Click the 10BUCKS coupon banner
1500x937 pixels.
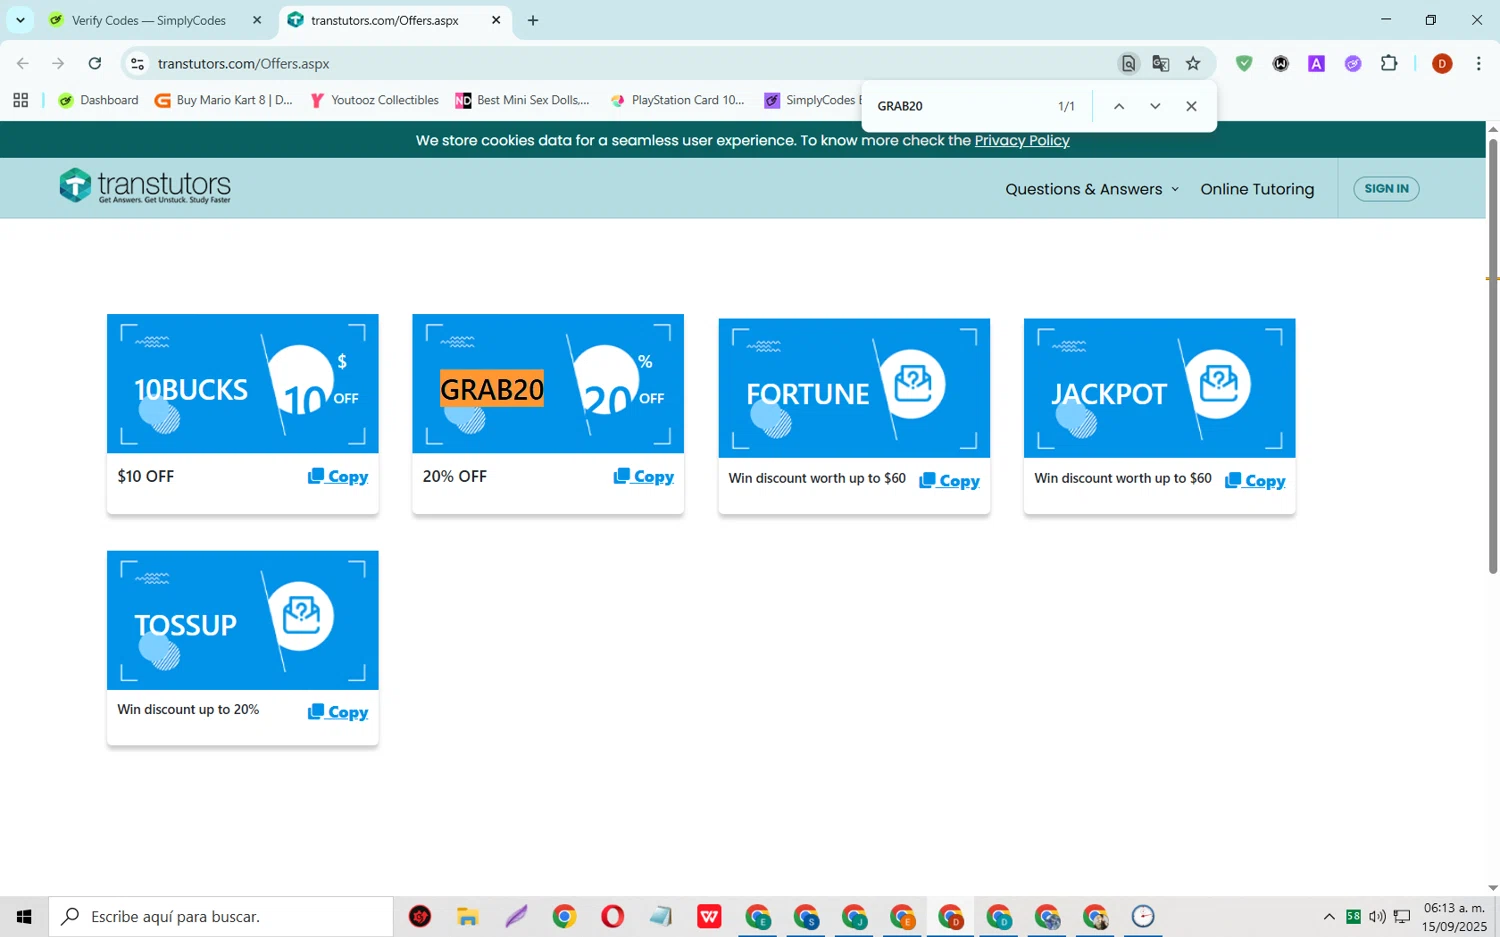point(243,384)
